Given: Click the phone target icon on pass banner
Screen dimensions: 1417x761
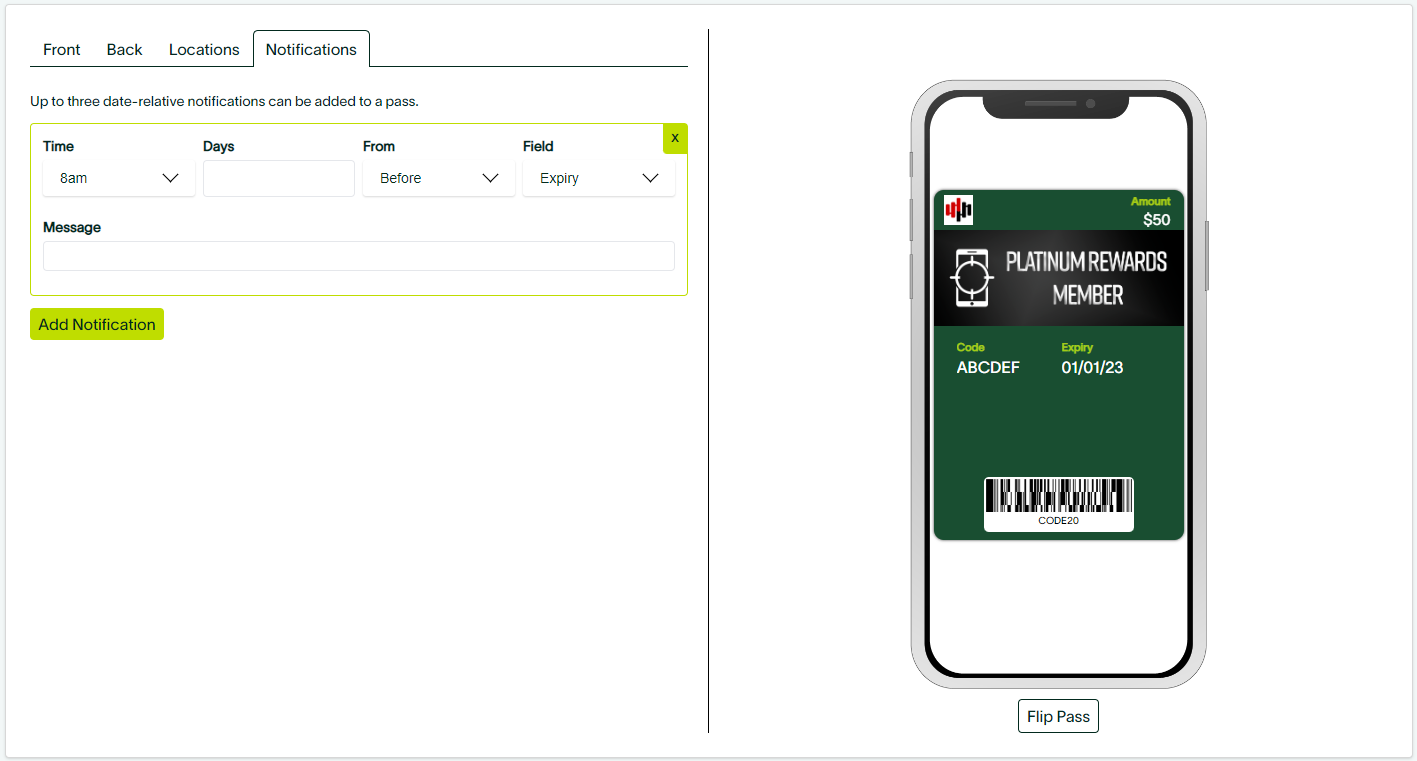Looking at the screenshot, I should point(971,278).
